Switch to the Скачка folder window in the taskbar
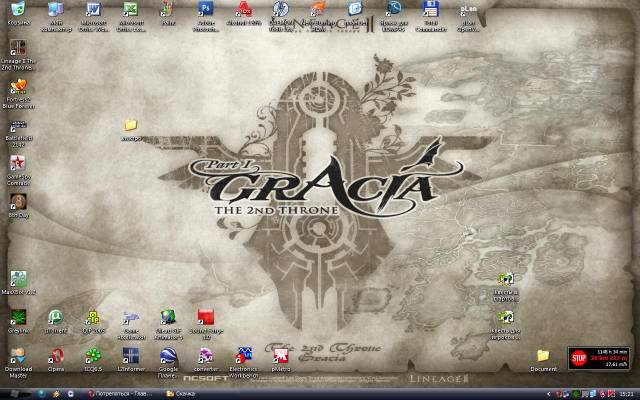The width and height of the screenshot is (640, 400). point(180,394)
